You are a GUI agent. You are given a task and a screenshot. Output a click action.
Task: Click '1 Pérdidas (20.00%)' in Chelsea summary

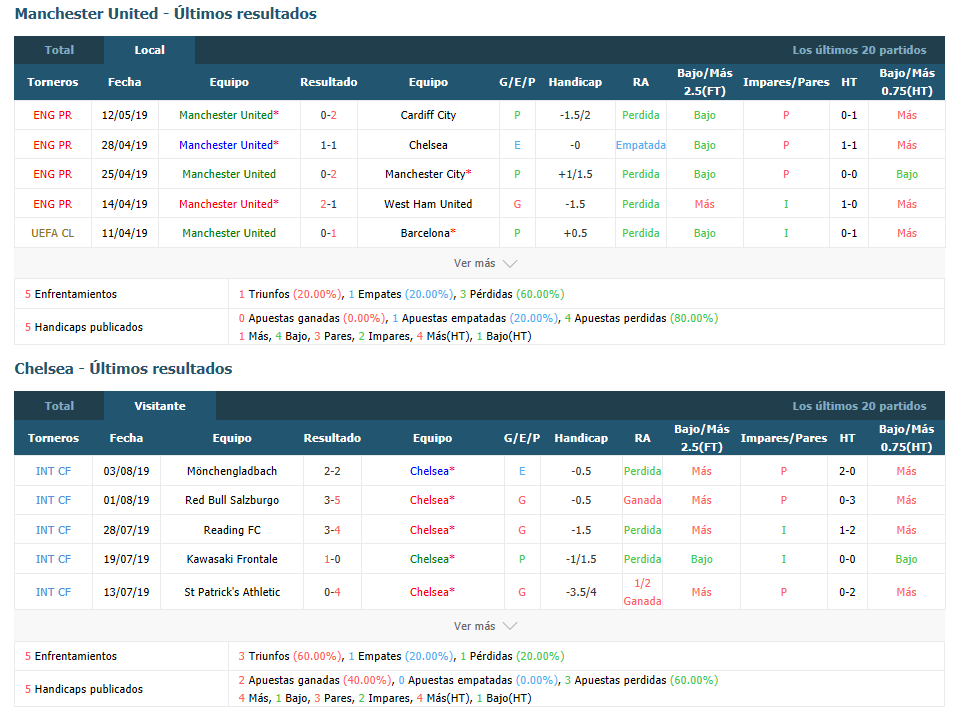tap(512, 657)
